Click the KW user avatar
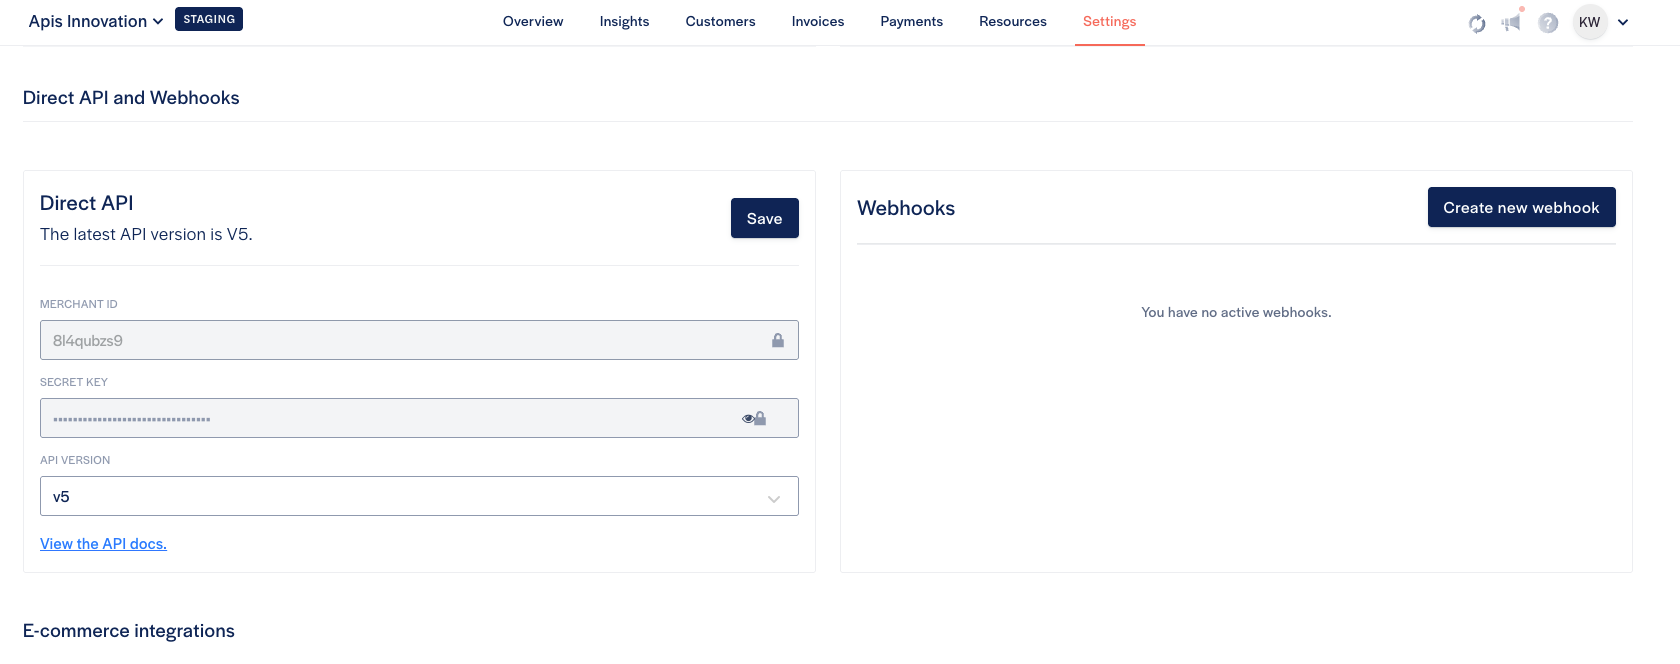 (1589, 22)
